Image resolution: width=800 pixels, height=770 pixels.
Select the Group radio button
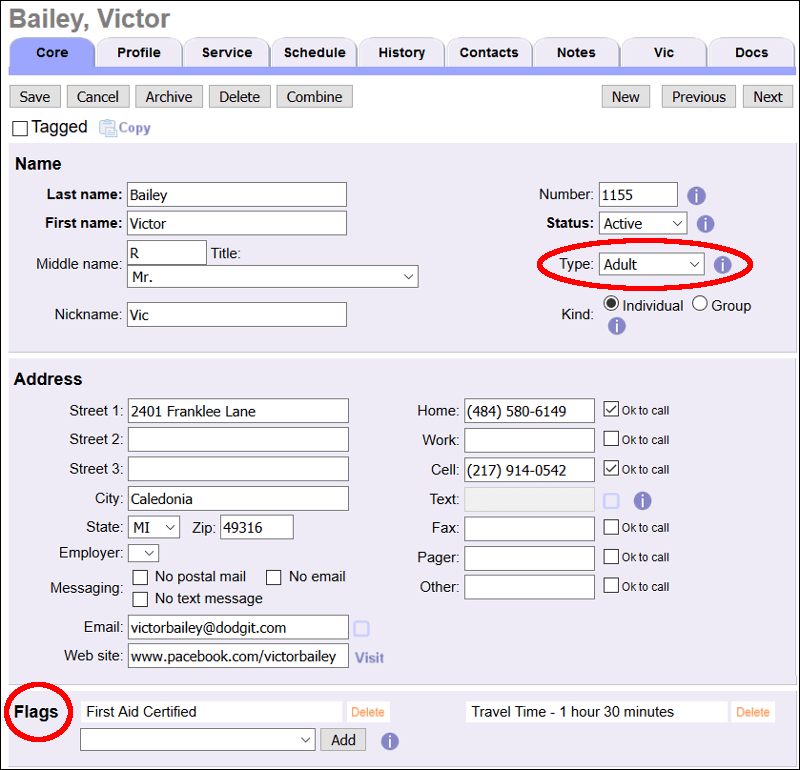pyautogui.click(x=699, y=304)
